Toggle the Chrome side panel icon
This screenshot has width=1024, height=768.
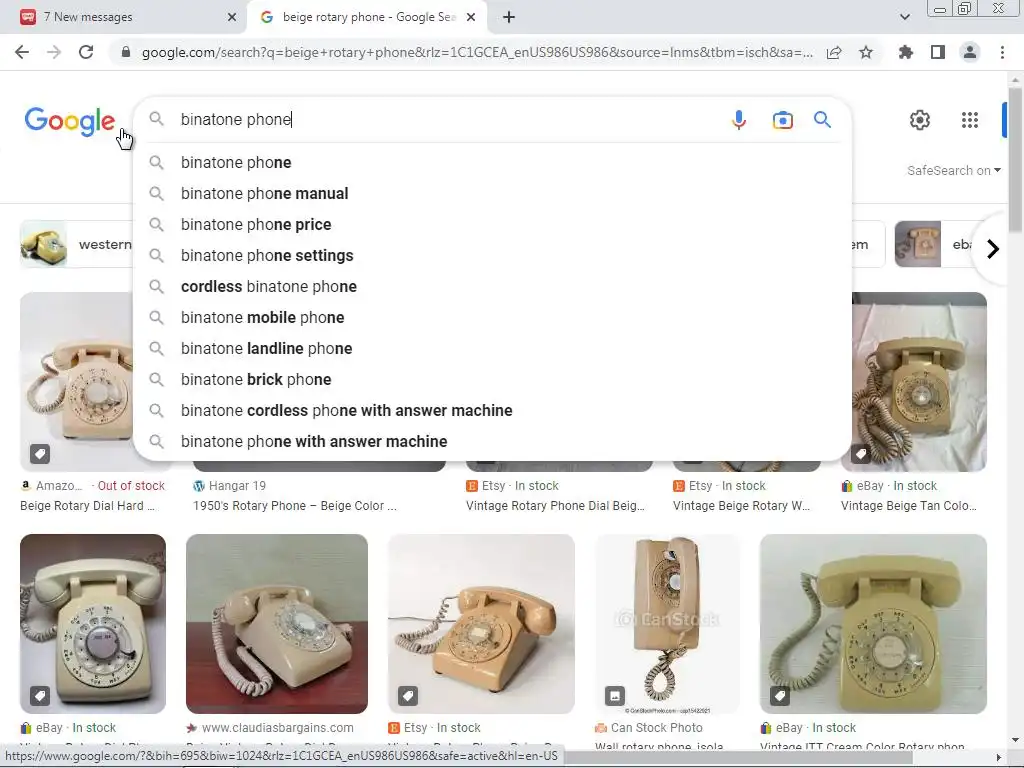point(938,52)
